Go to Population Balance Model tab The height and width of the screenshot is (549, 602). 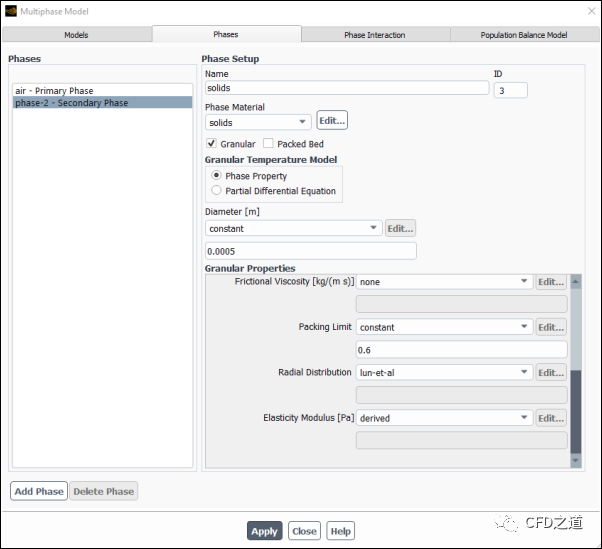coord(523,35)
